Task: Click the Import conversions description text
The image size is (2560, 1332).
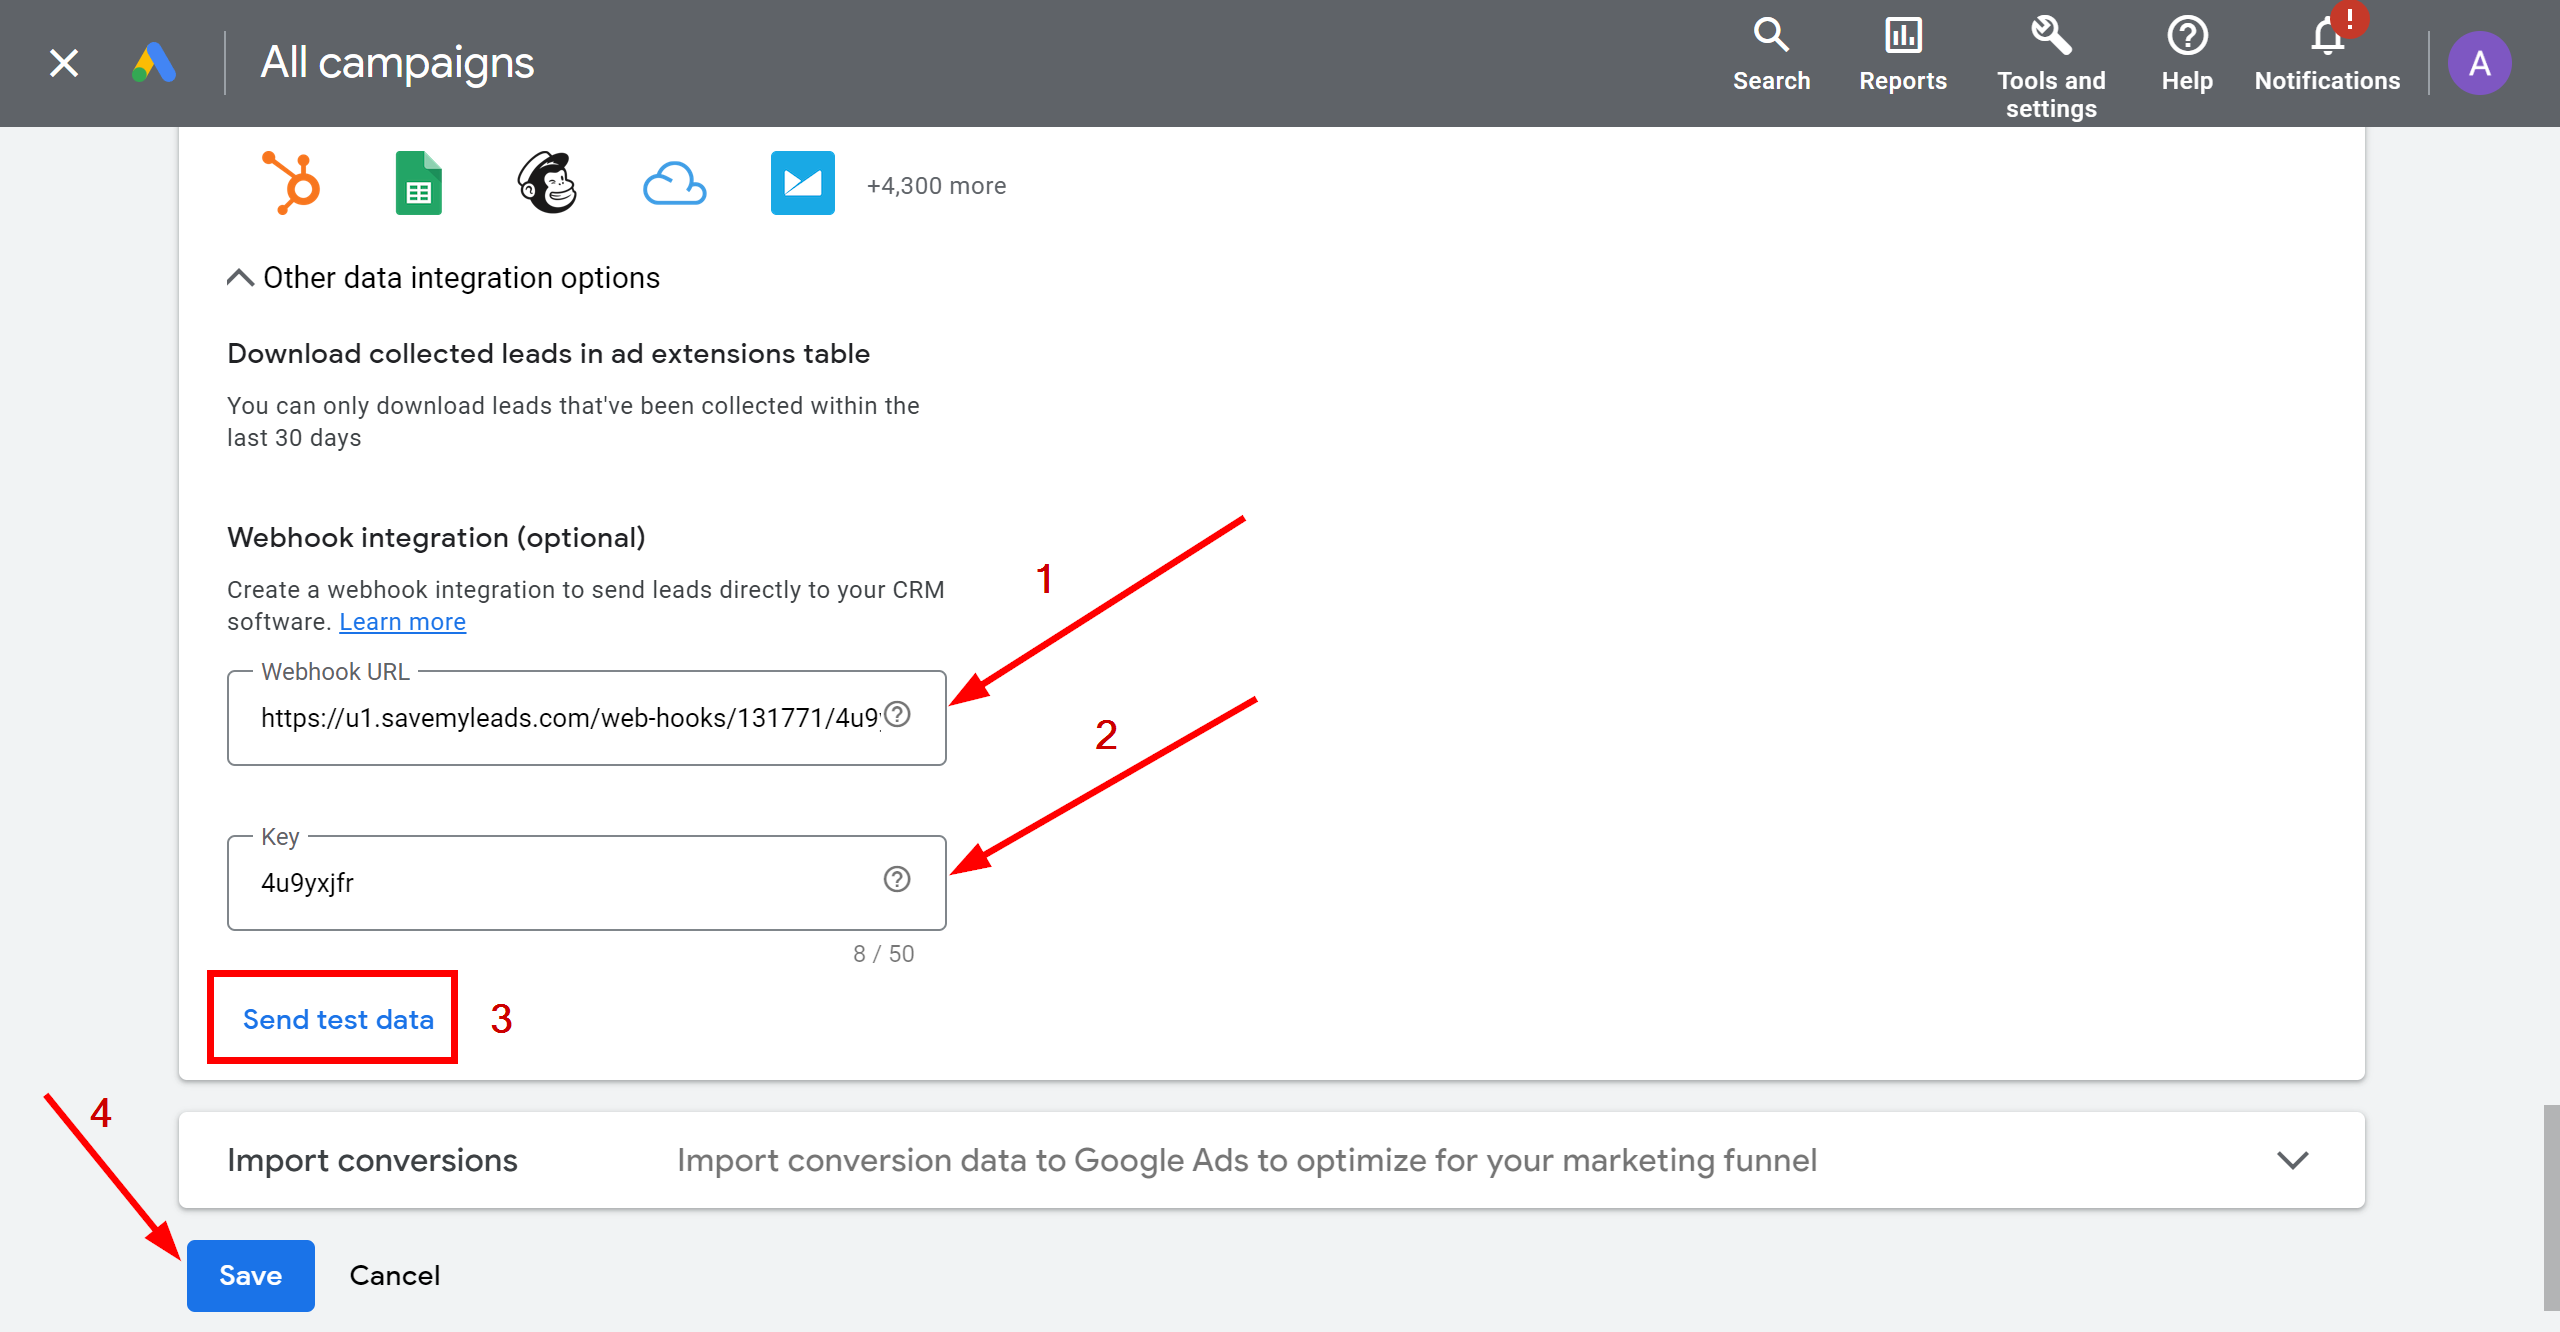Action: pos(1246,1160)
